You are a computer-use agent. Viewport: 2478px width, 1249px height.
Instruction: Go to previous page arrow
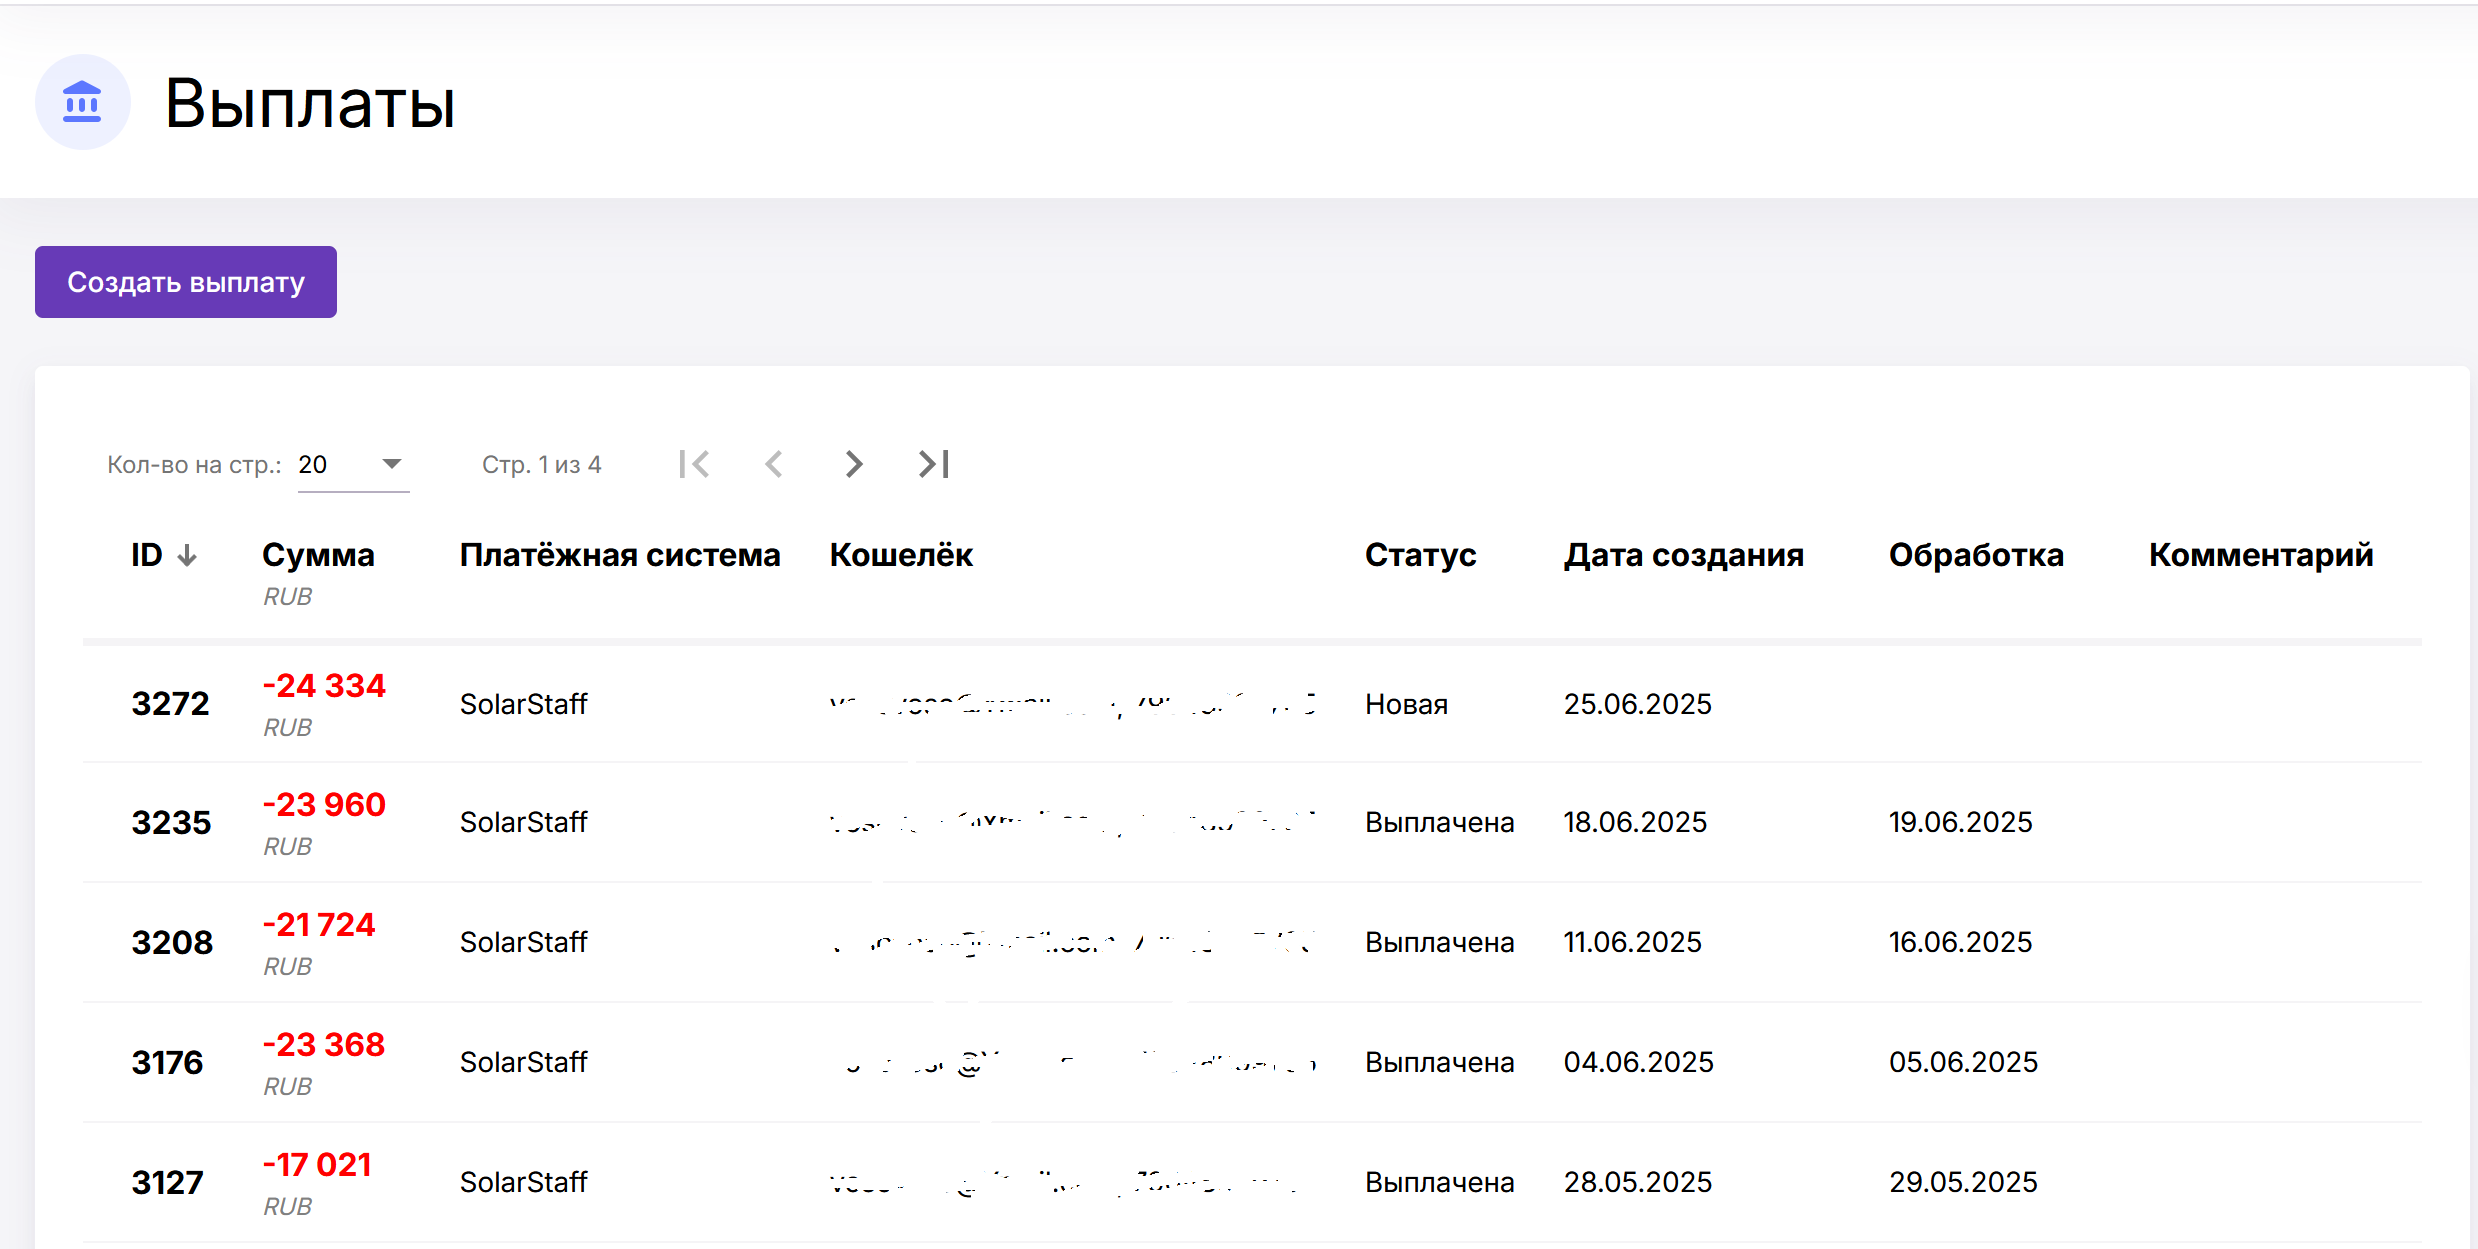(x=774, y=464)
